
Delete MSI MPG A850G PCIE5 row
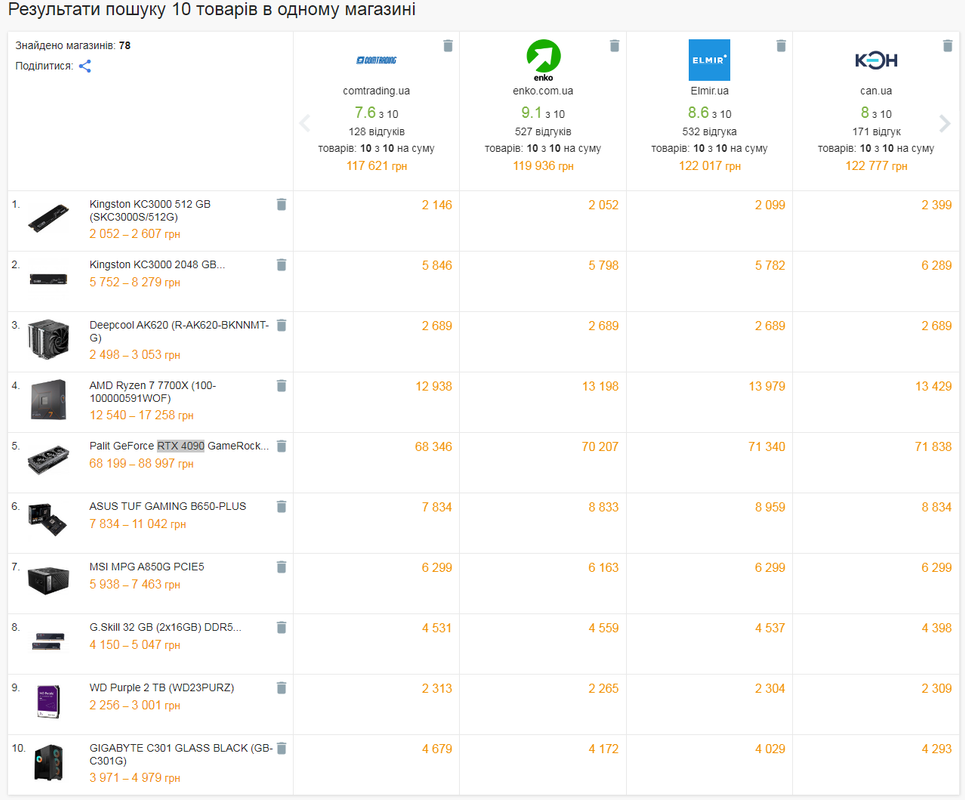pos(281,567)
